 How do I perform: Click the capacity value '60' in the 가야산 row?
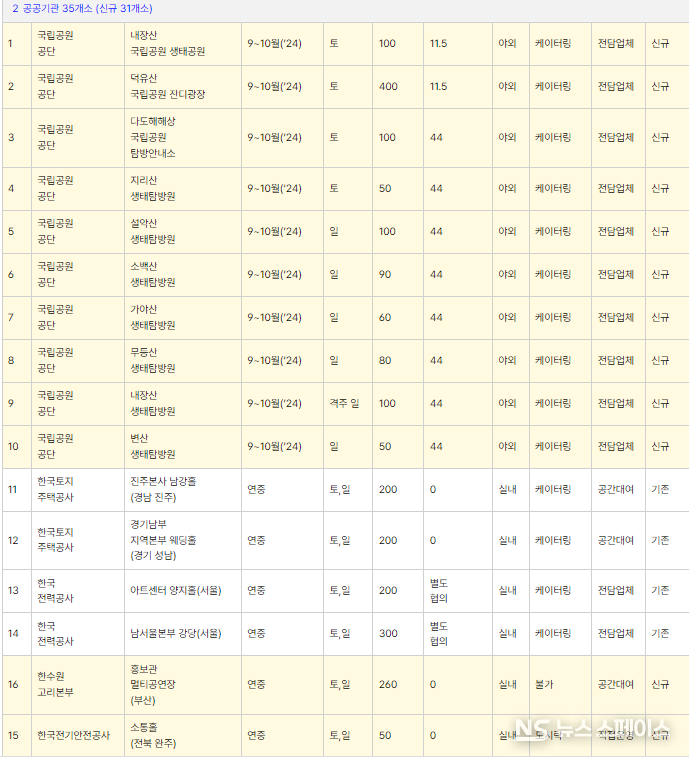[x=385, y=318]
